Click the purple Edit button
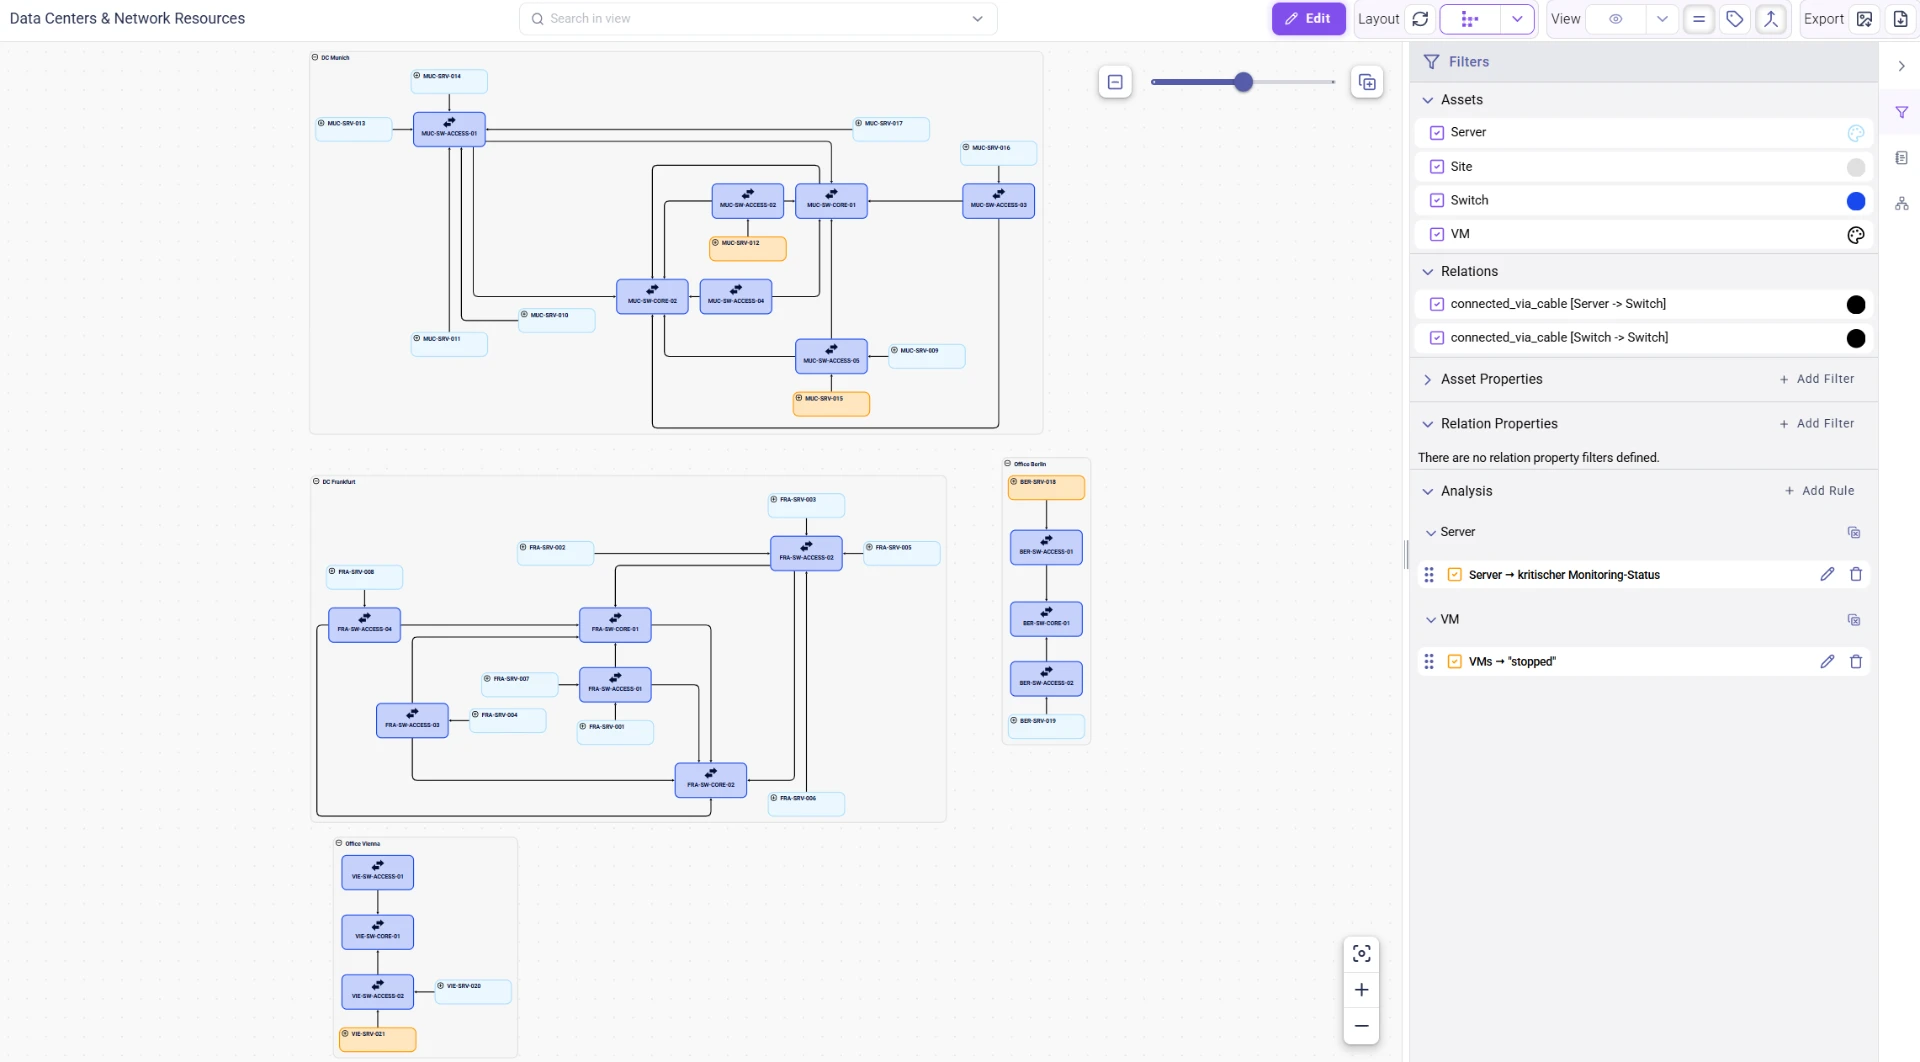1920x1062 pixels. click(x=1308, y=19)
